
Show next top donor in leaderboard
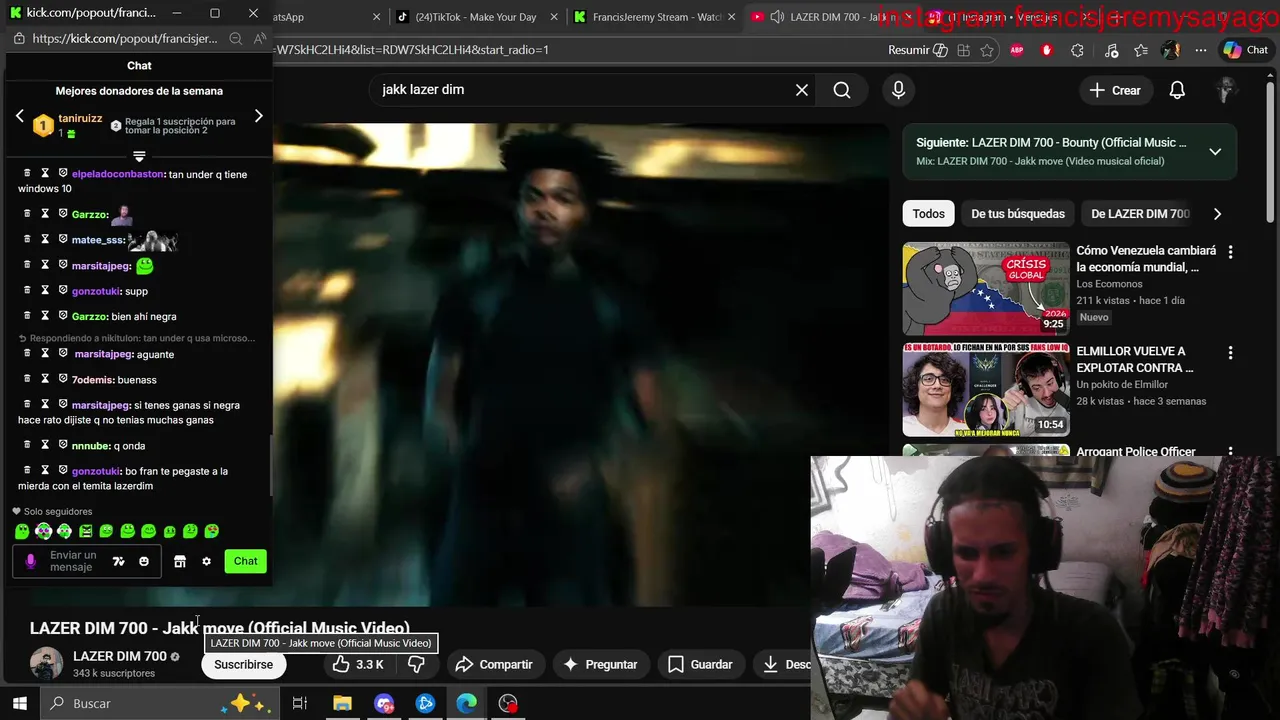tap(258, 116)
